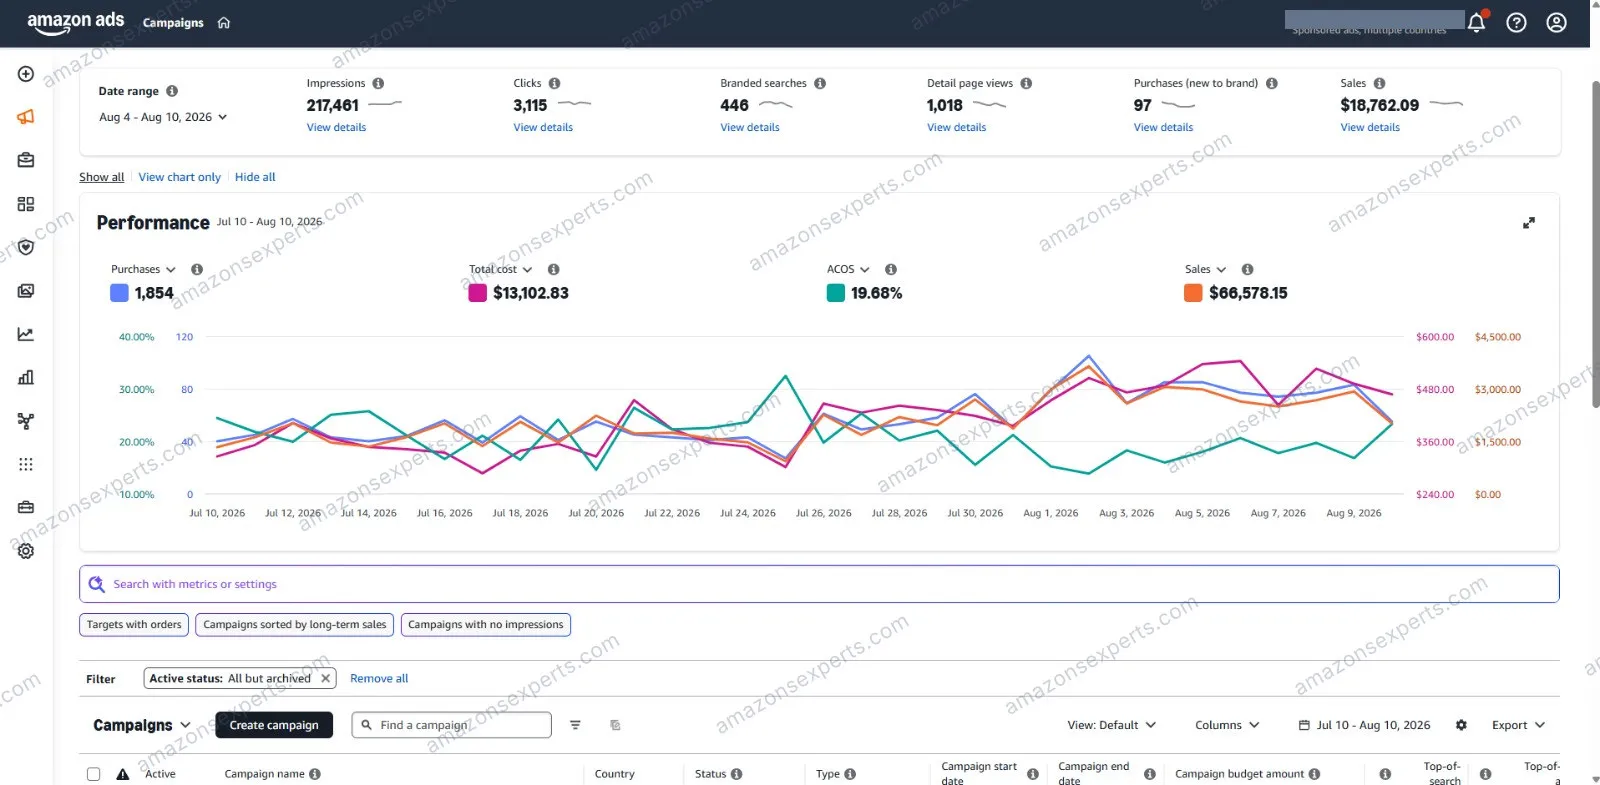Click the orange Sales color swatch

(x=1193, y=293)
